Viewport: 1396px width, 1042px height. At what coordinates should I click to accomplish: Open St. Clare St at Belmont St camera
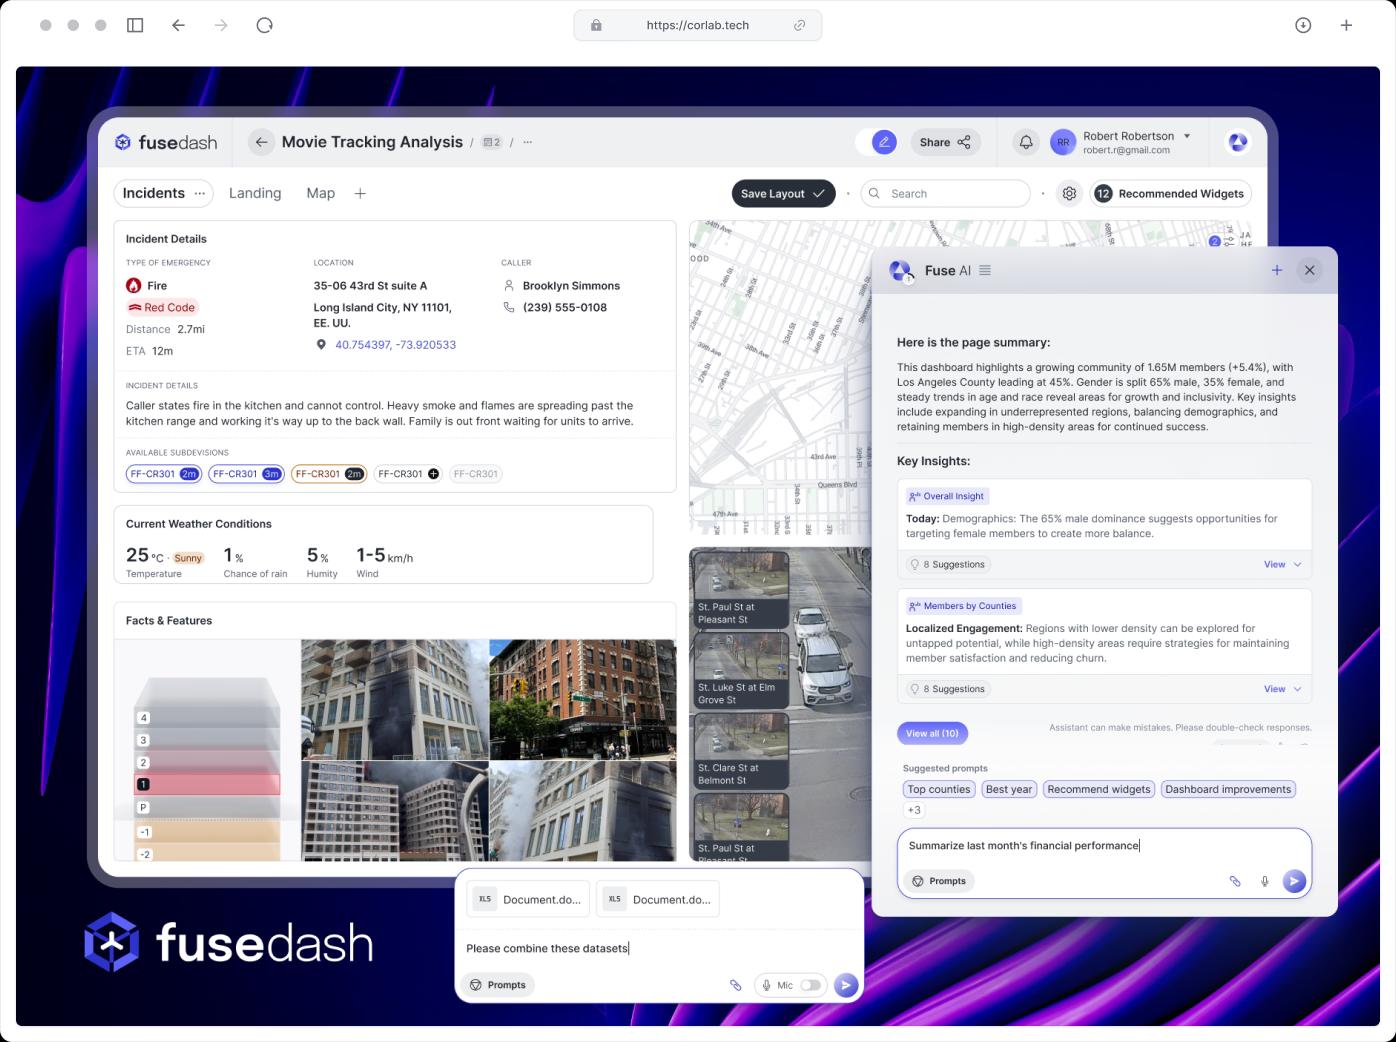[741, 751]
